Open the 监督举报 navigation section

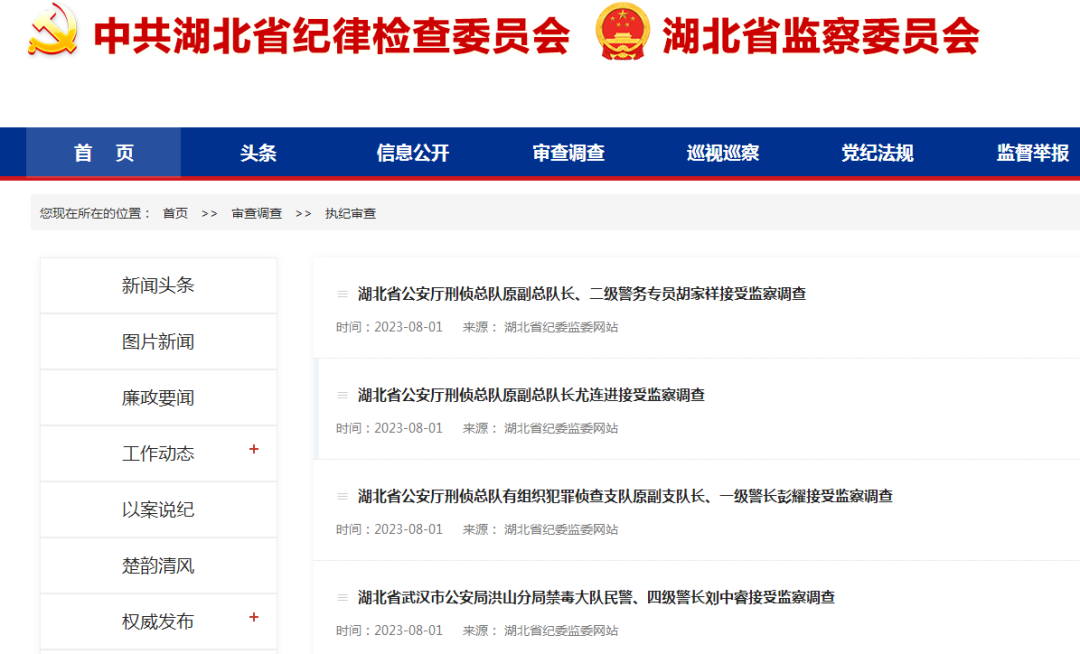click(x=1030, y=152)
